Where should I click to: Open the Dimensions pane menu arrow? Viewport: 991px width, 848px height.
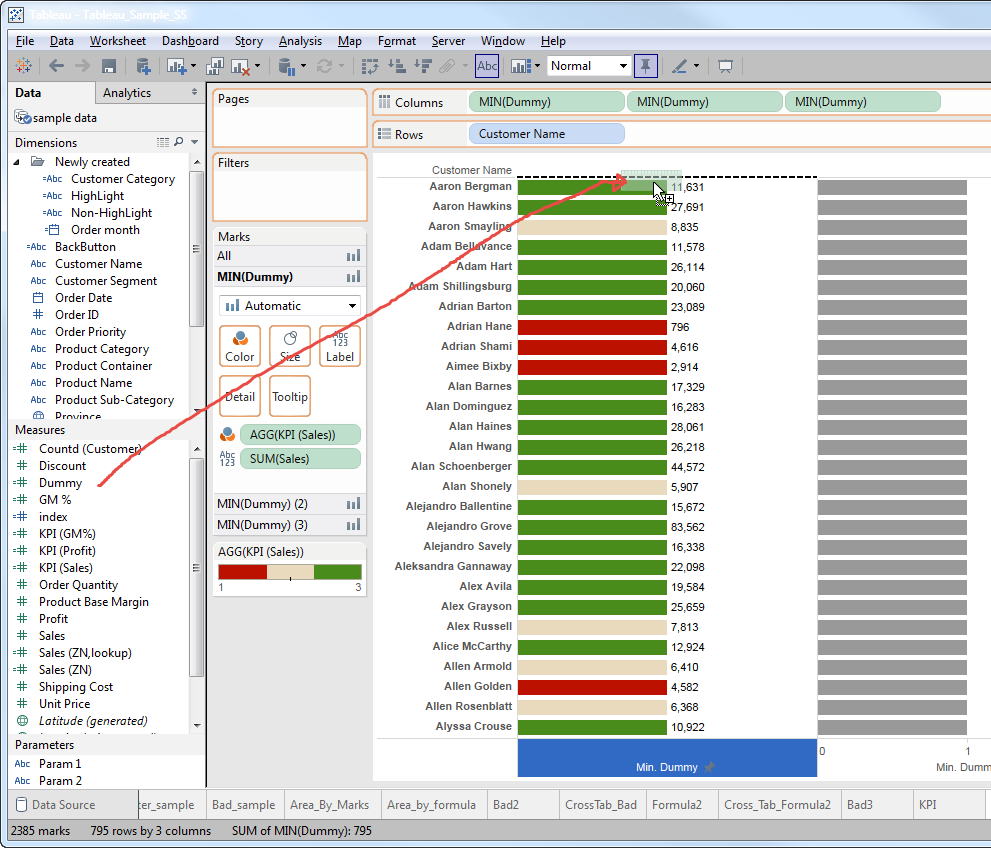coord(195,142)
